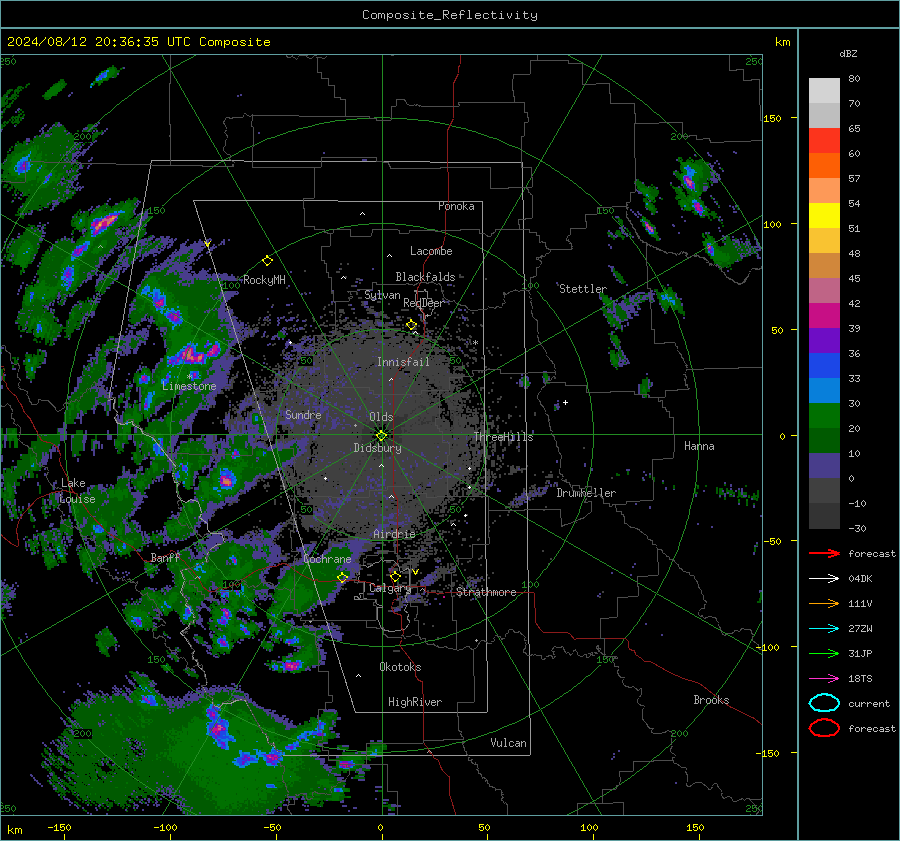Click the km unit label in the top right

click(x=782, y=42)
